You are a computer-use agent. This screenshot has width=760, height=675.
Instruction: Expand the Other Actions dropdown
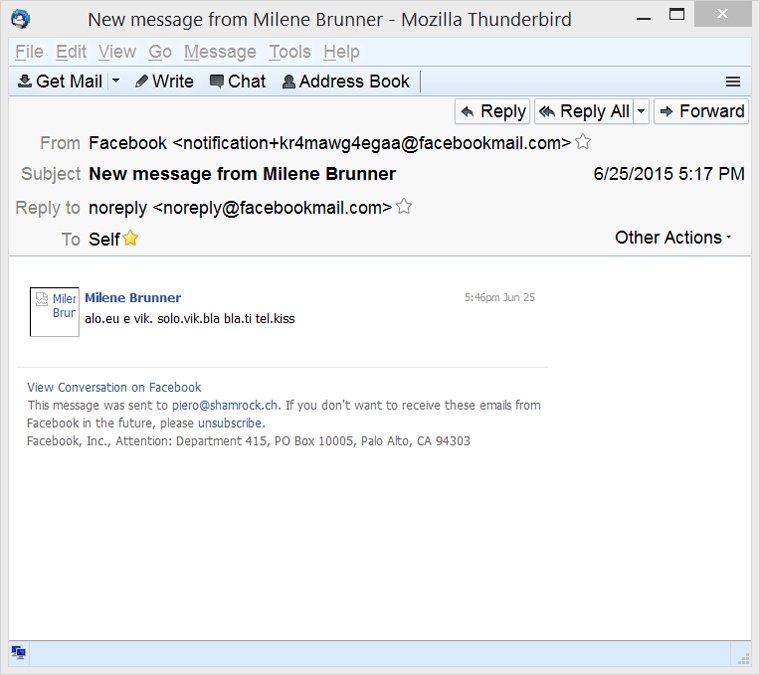click(x=673, y=238)
